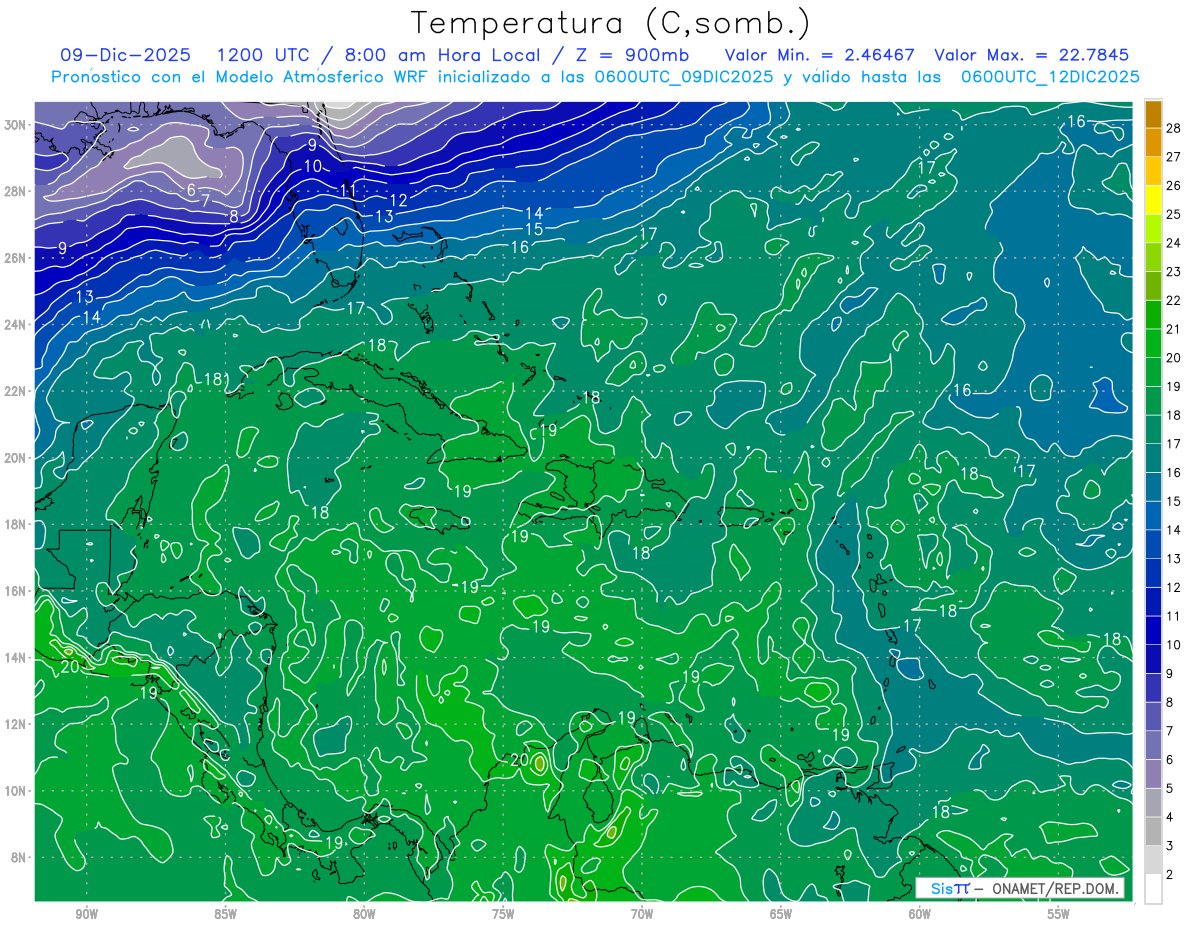Screen dimensions: 1200x927
Task: Click the '22N' latitude label
Action: [17, 391]
